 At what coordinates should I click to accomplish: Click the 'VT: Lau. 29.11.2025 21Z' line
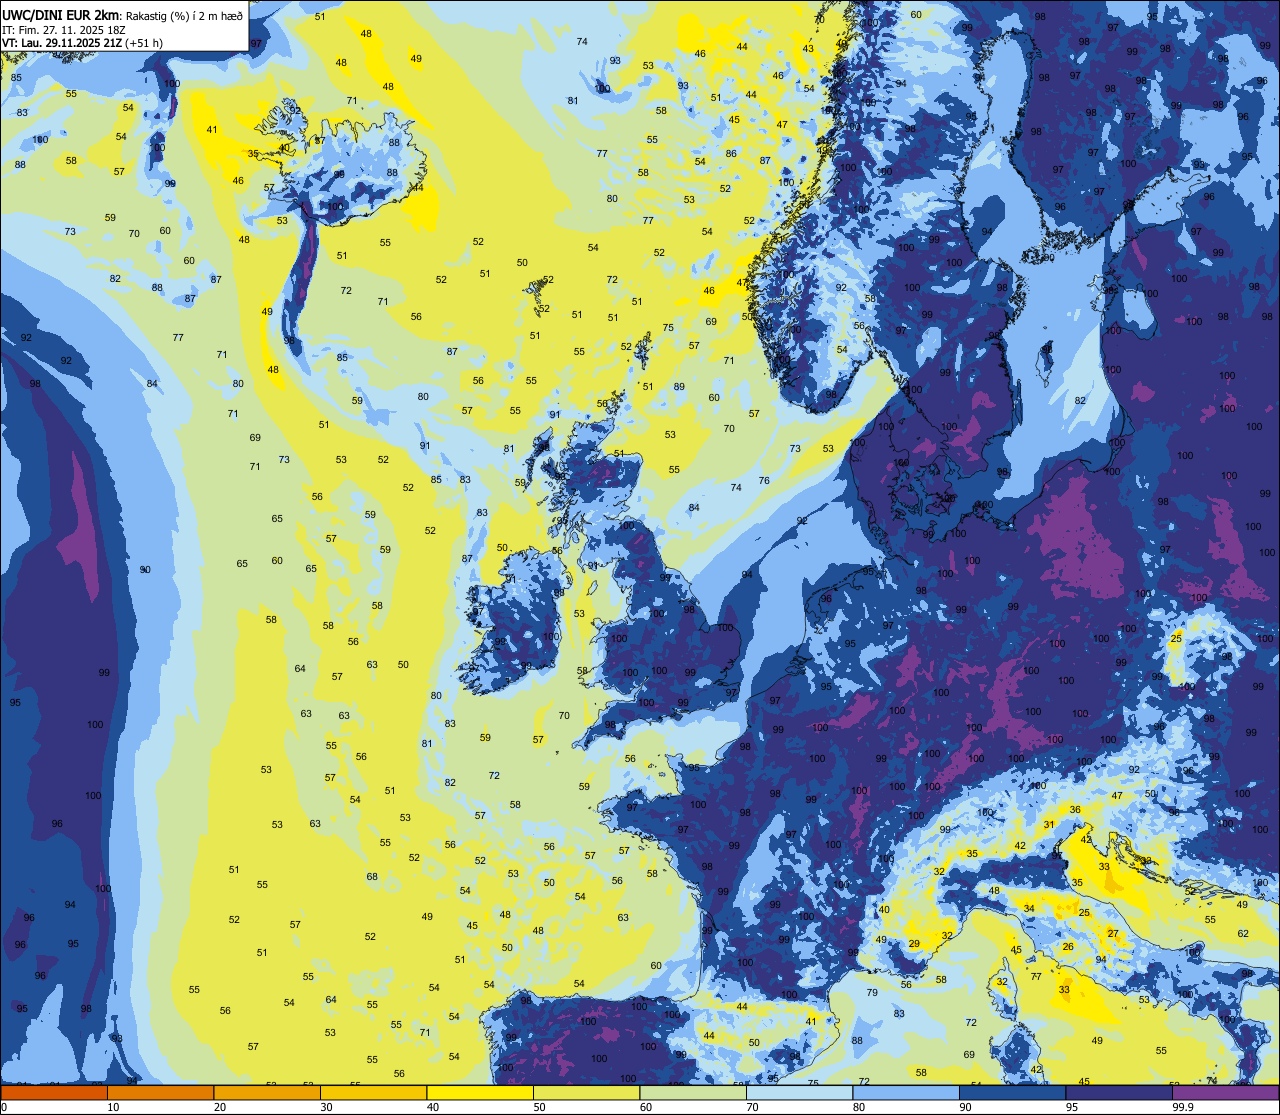62,43
